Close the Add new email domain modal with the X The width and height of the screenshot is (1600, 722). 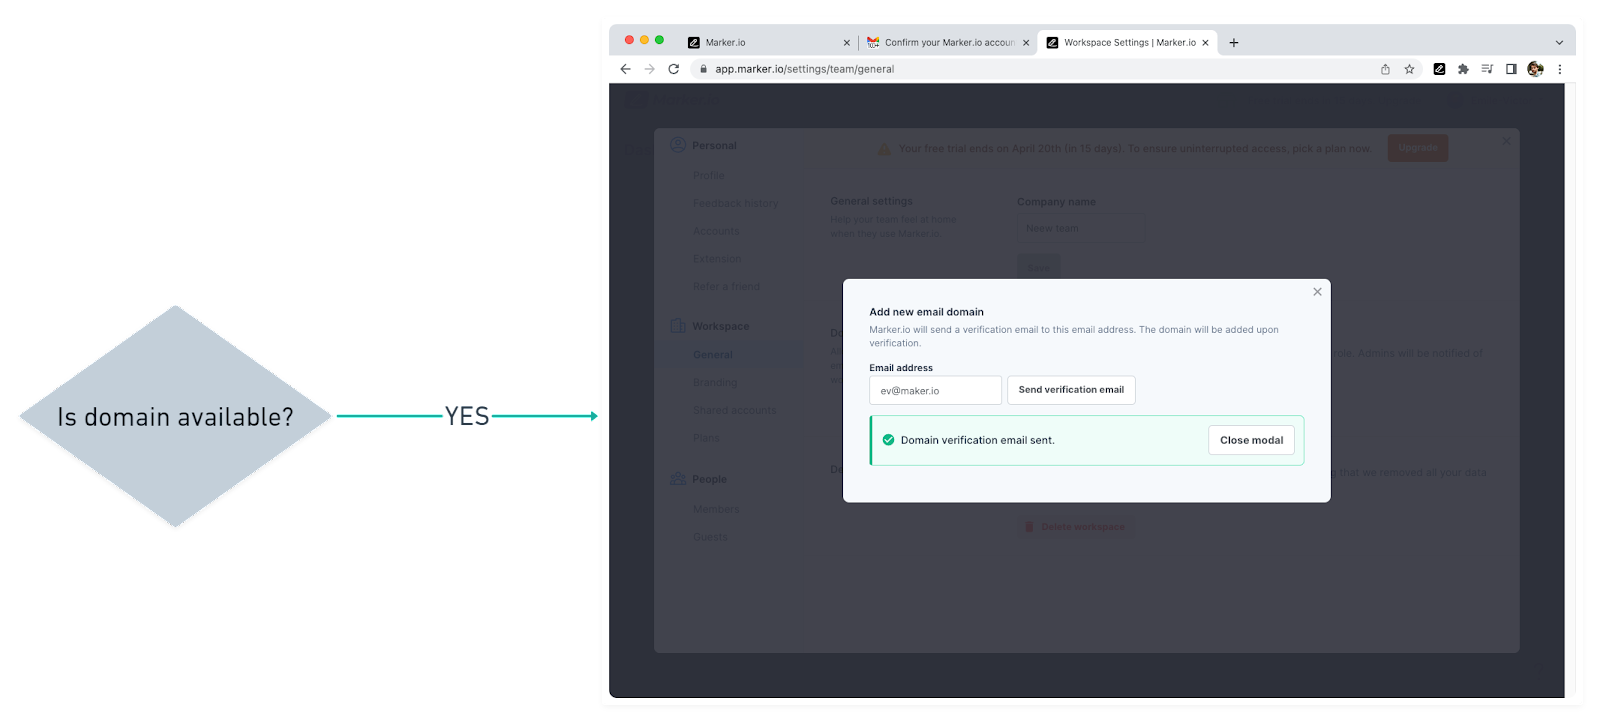point(1317,292)
